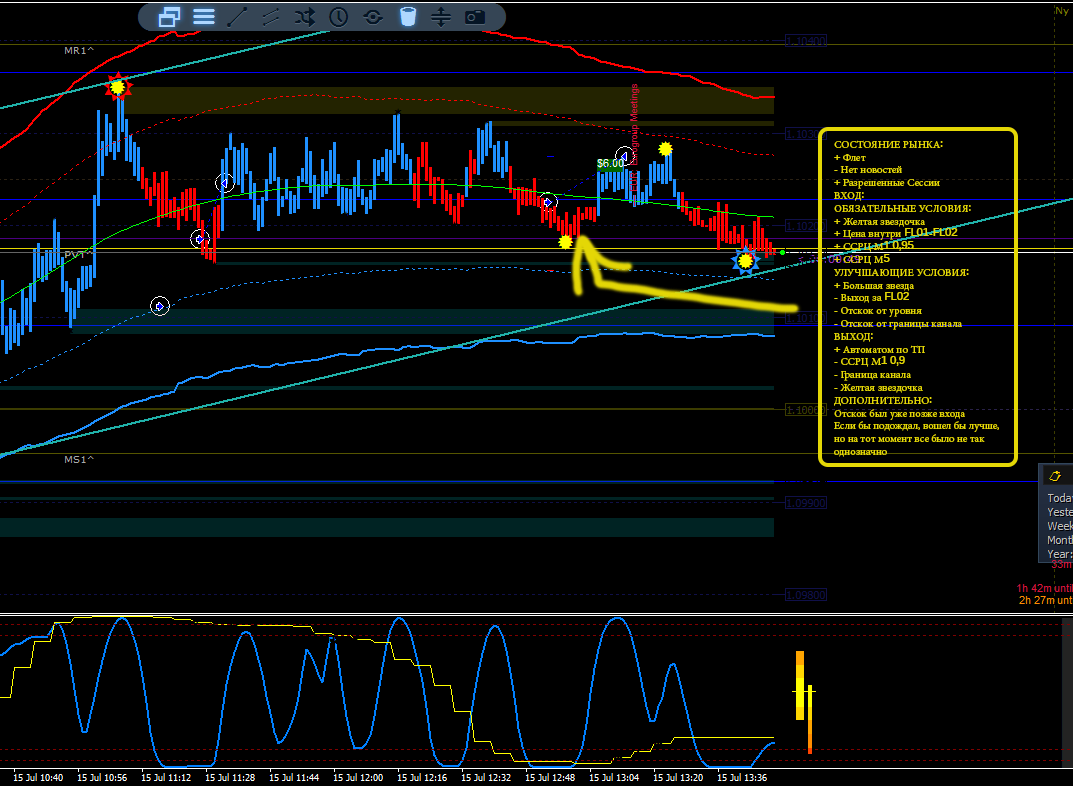
Task: Click the yellow star with blue outline
Action: [x=745, y=261]
